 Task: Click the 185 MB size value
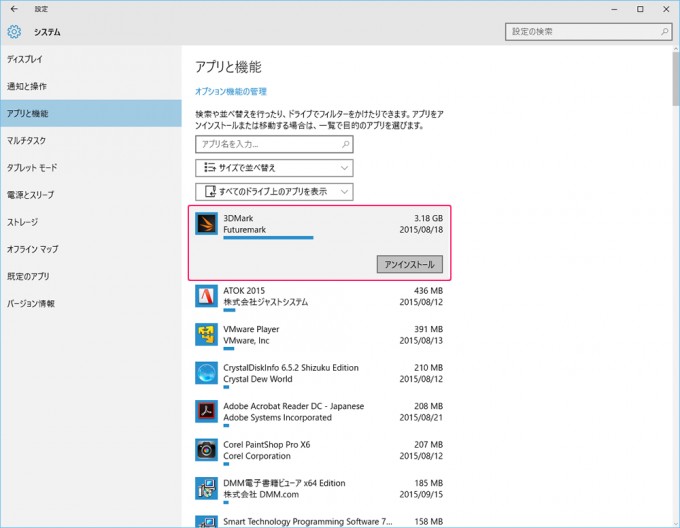pyautogui.click(x=428, y=483)
